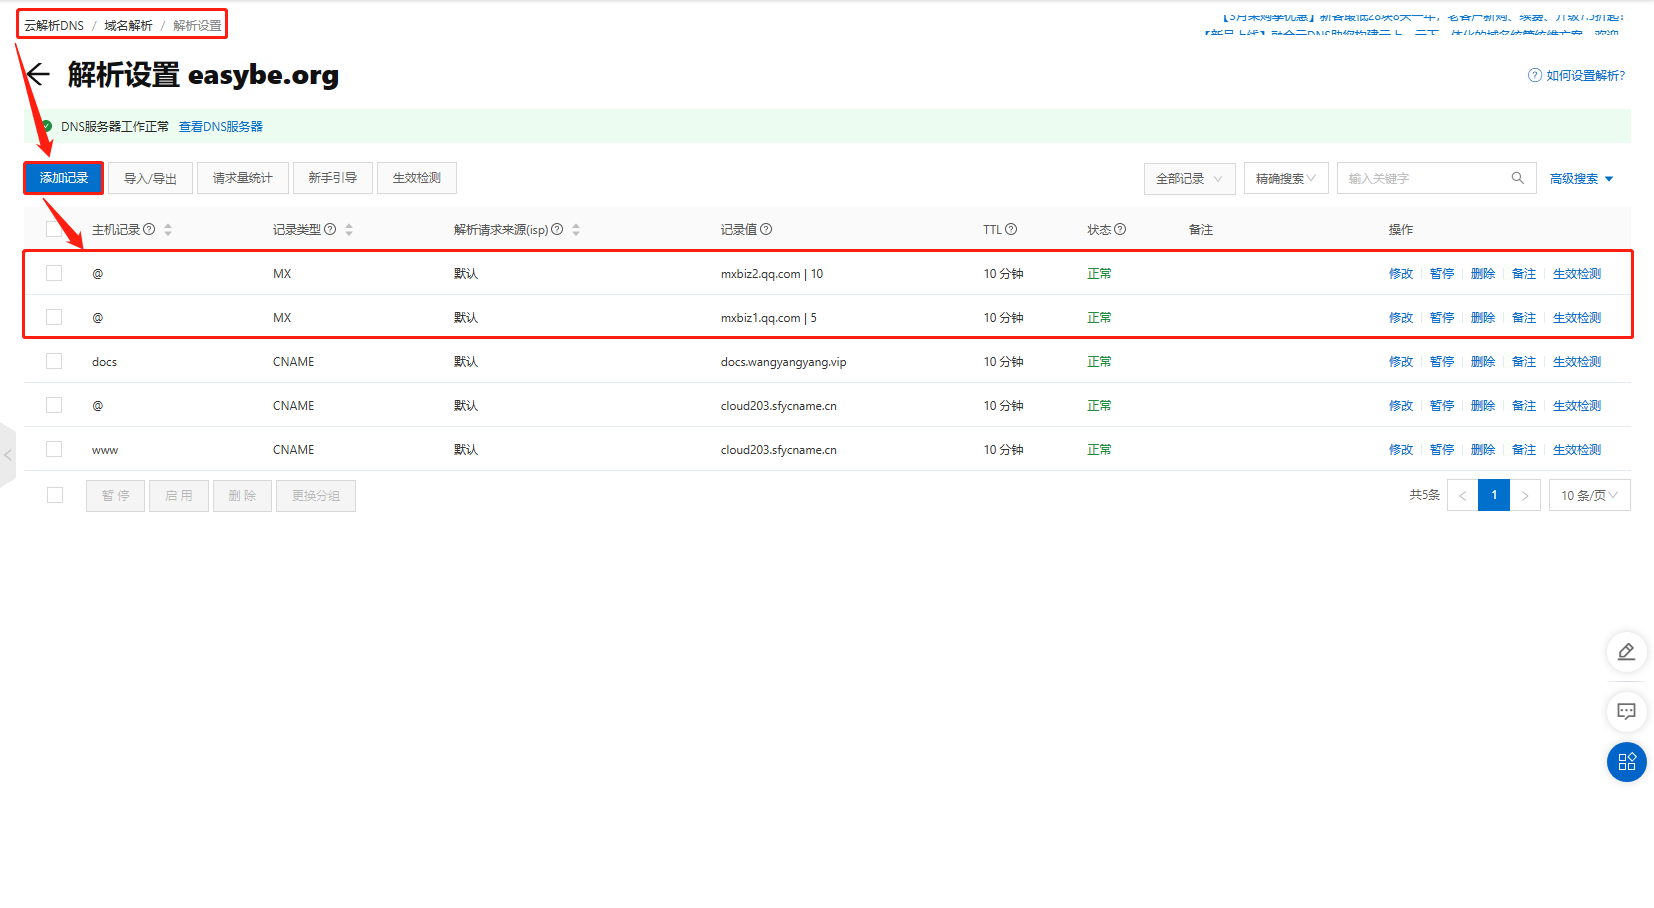The image size is (1654, 908).
Task: Click 暂停 for the mxbiz1.qq.com record
Action: (1441, 317)
